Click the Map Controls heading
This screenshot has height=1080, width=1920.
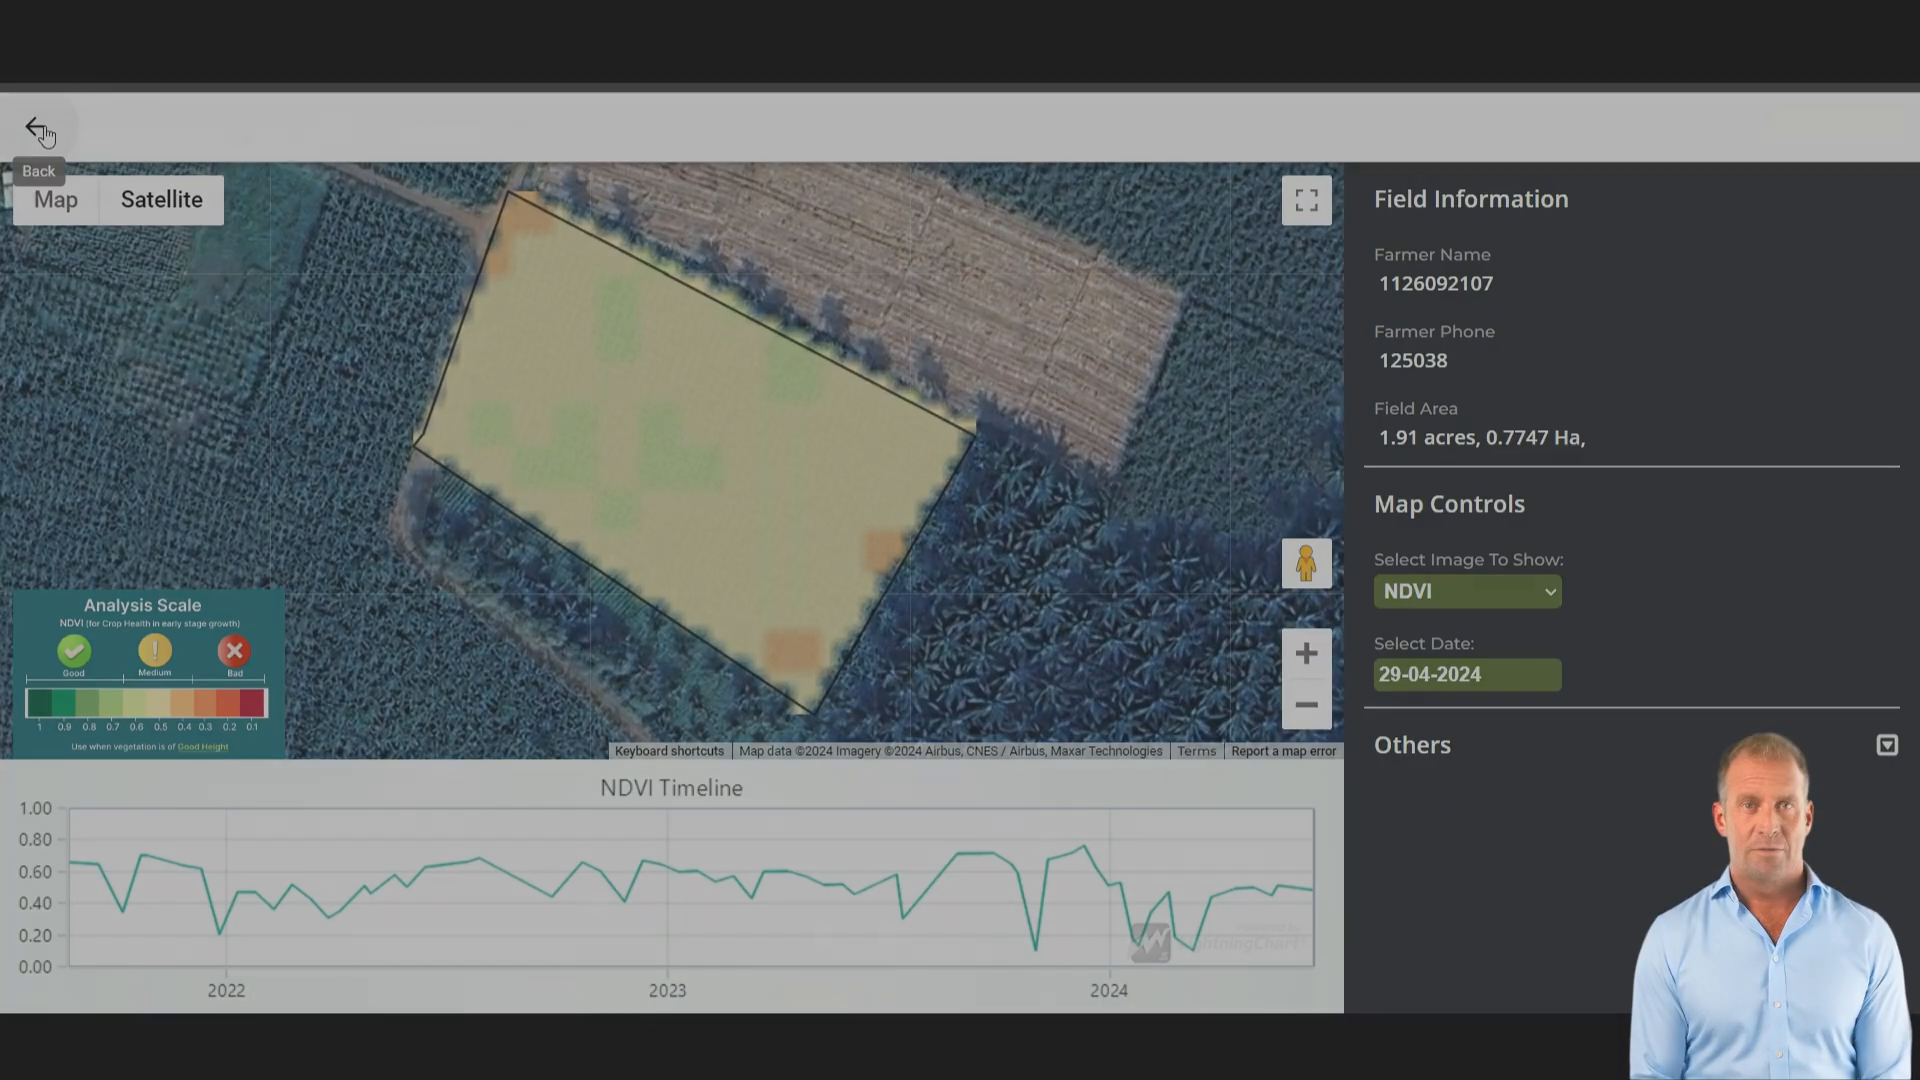(x=1449, y=504)
